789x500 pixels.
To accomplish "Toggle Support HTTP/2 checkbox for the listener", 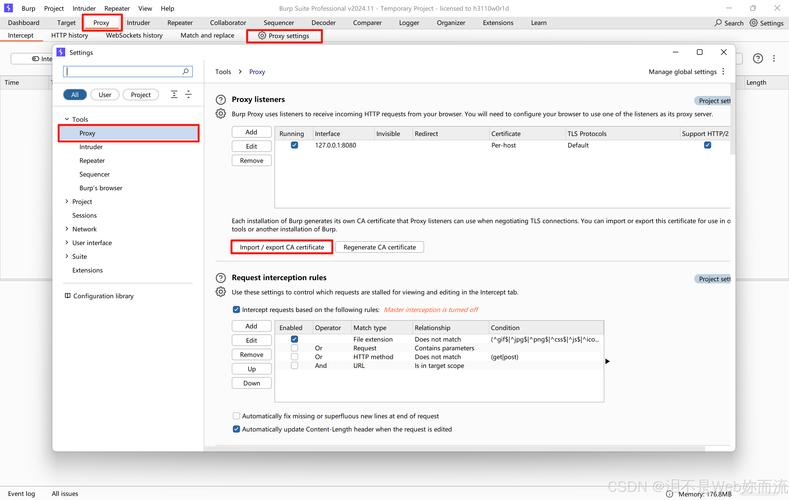I will pos(707,145).
